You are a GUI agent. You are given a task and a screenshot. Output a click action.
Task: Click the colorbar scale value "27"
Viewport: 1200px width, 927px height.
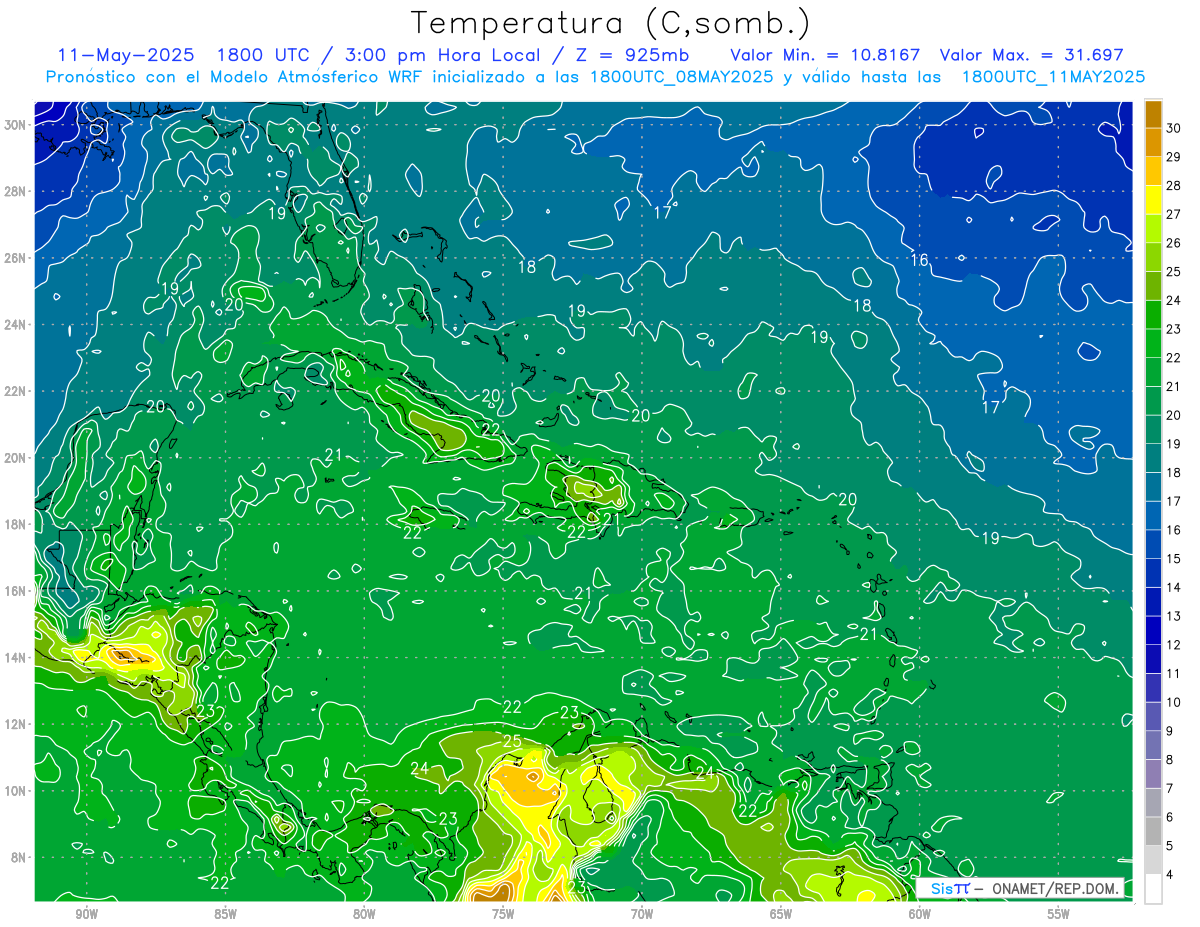point(1175,214)
